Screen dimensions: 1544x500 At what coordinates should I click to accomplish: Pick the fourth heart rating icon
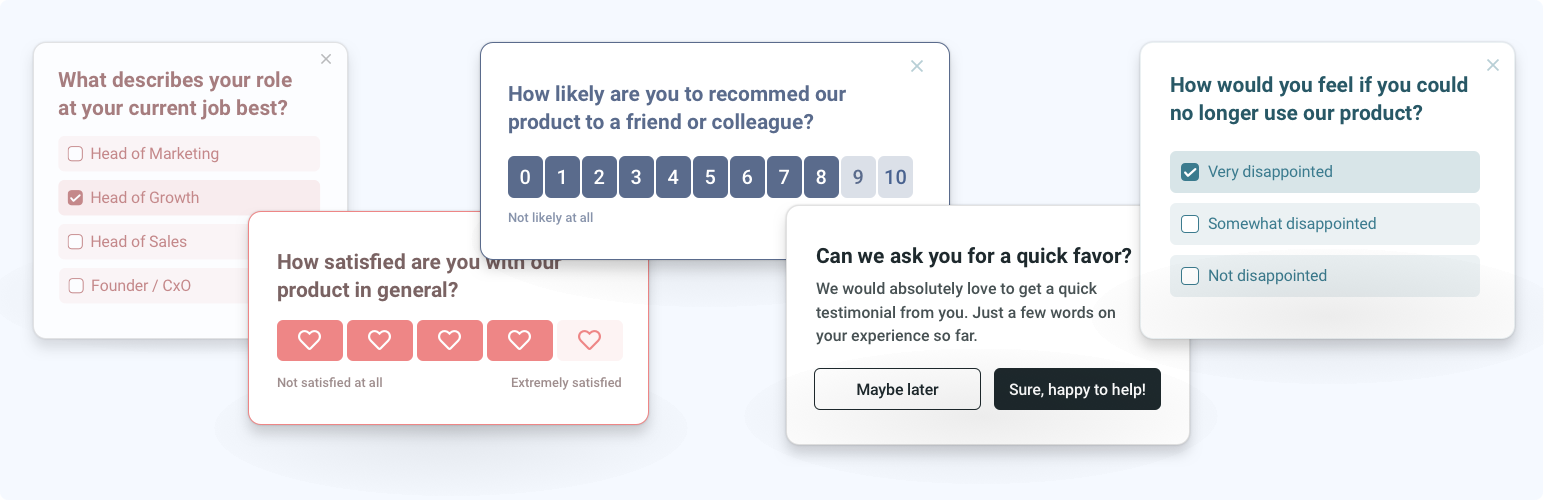pos(519,340)
